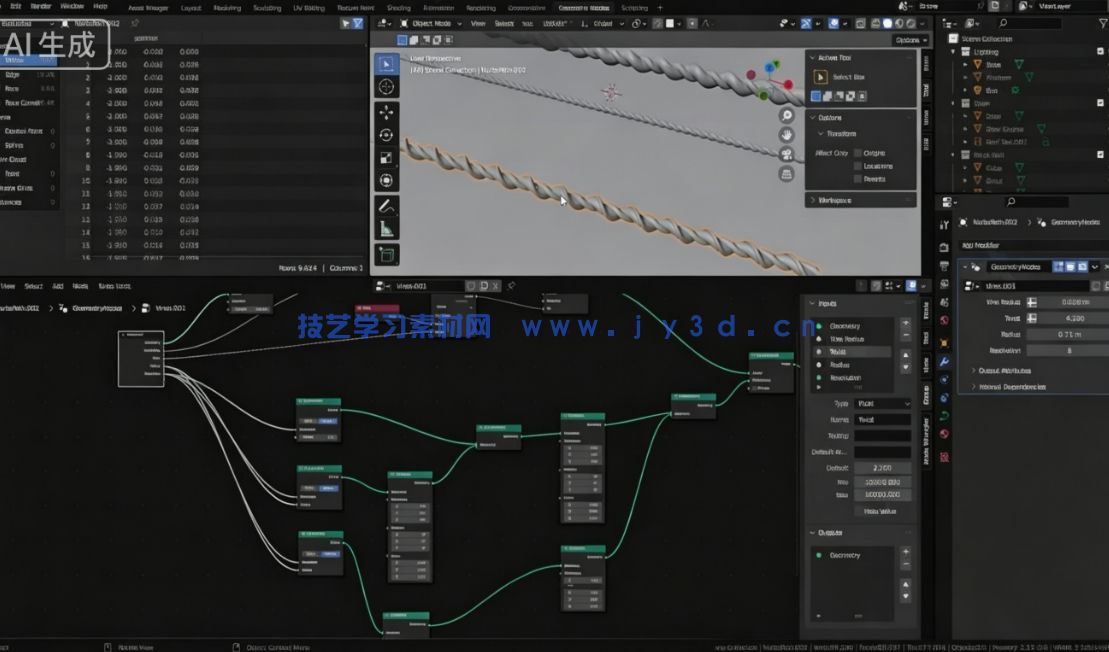Viewport: 1109px width, 652px height.
Task: Select the Measure tool in the viewport toolbar
Action: point(387,226)
